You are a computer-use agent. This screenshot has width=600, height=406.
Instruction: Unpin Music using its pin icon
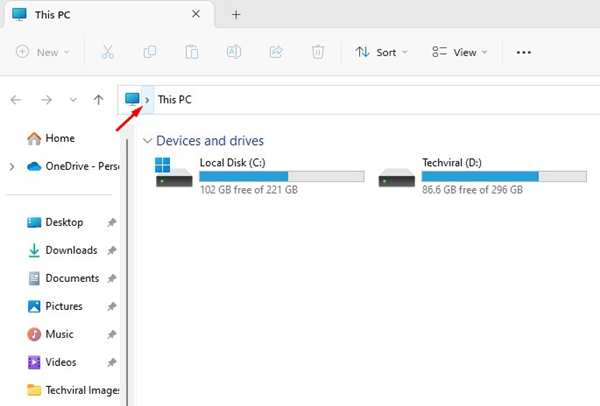112,334
